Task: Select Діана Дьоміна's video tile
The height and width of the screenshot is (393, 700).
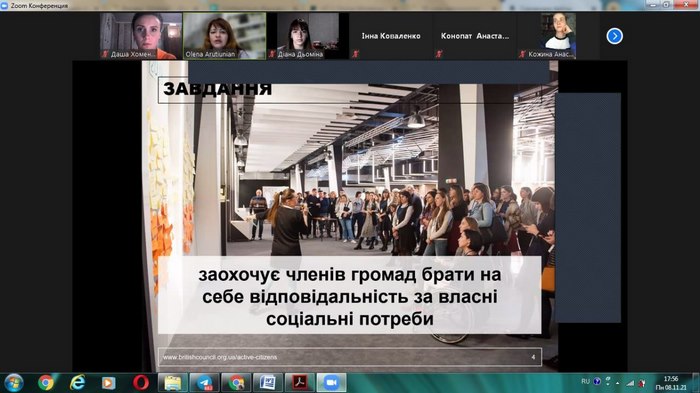Action: tap(308, 36)
